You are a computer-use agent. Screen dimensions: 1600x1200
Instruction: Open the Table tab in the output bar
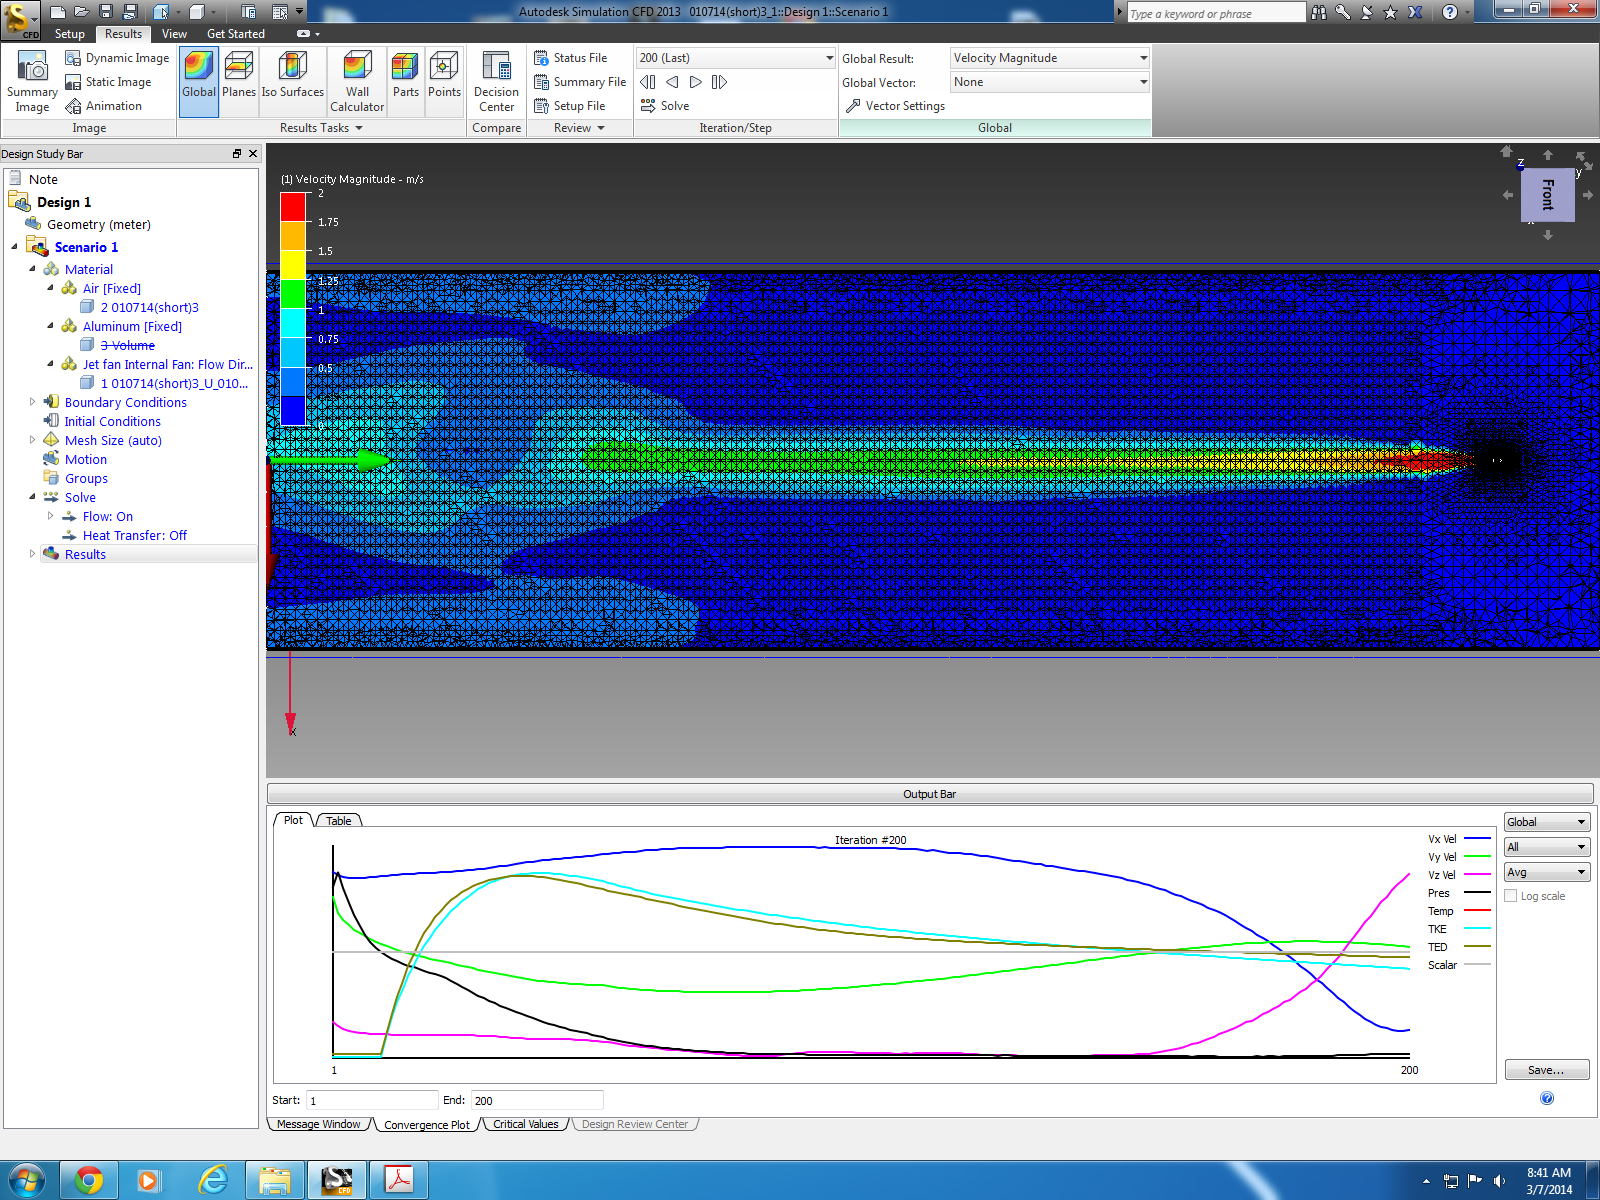[339, 821]
